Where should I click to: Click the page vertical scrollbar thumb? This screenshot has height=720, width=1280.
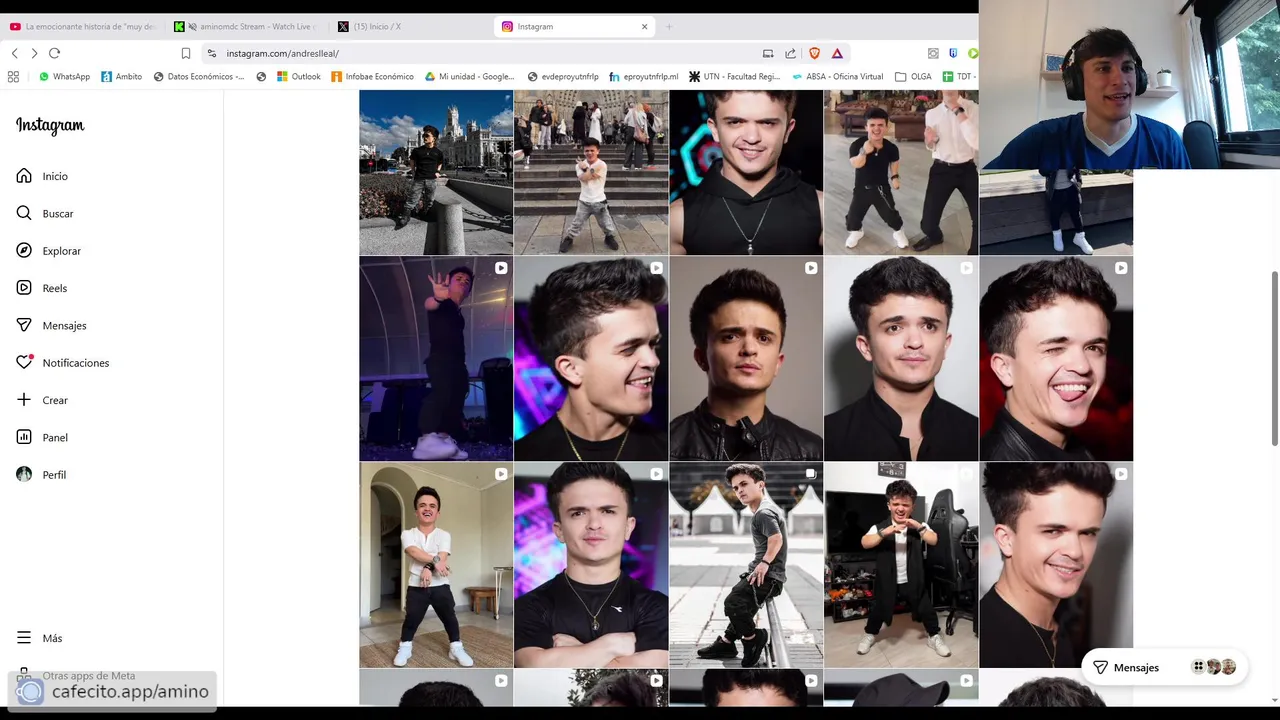pos(1275,358)
